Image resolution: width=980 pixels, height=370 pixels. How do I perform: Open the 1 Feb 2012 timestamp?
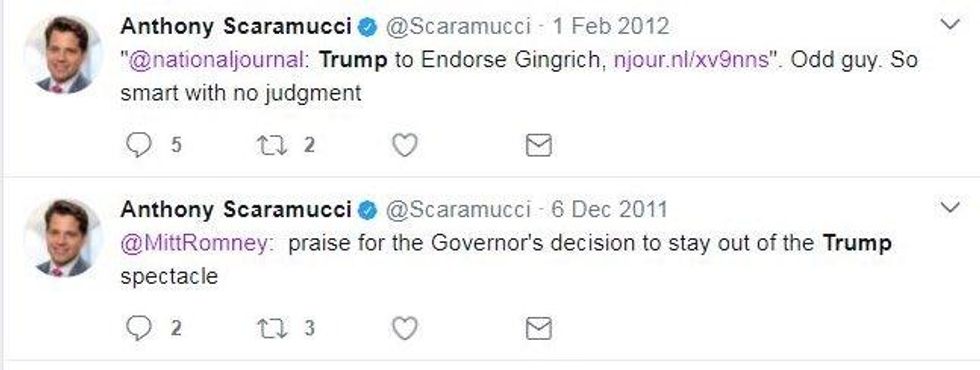[610, 27]
